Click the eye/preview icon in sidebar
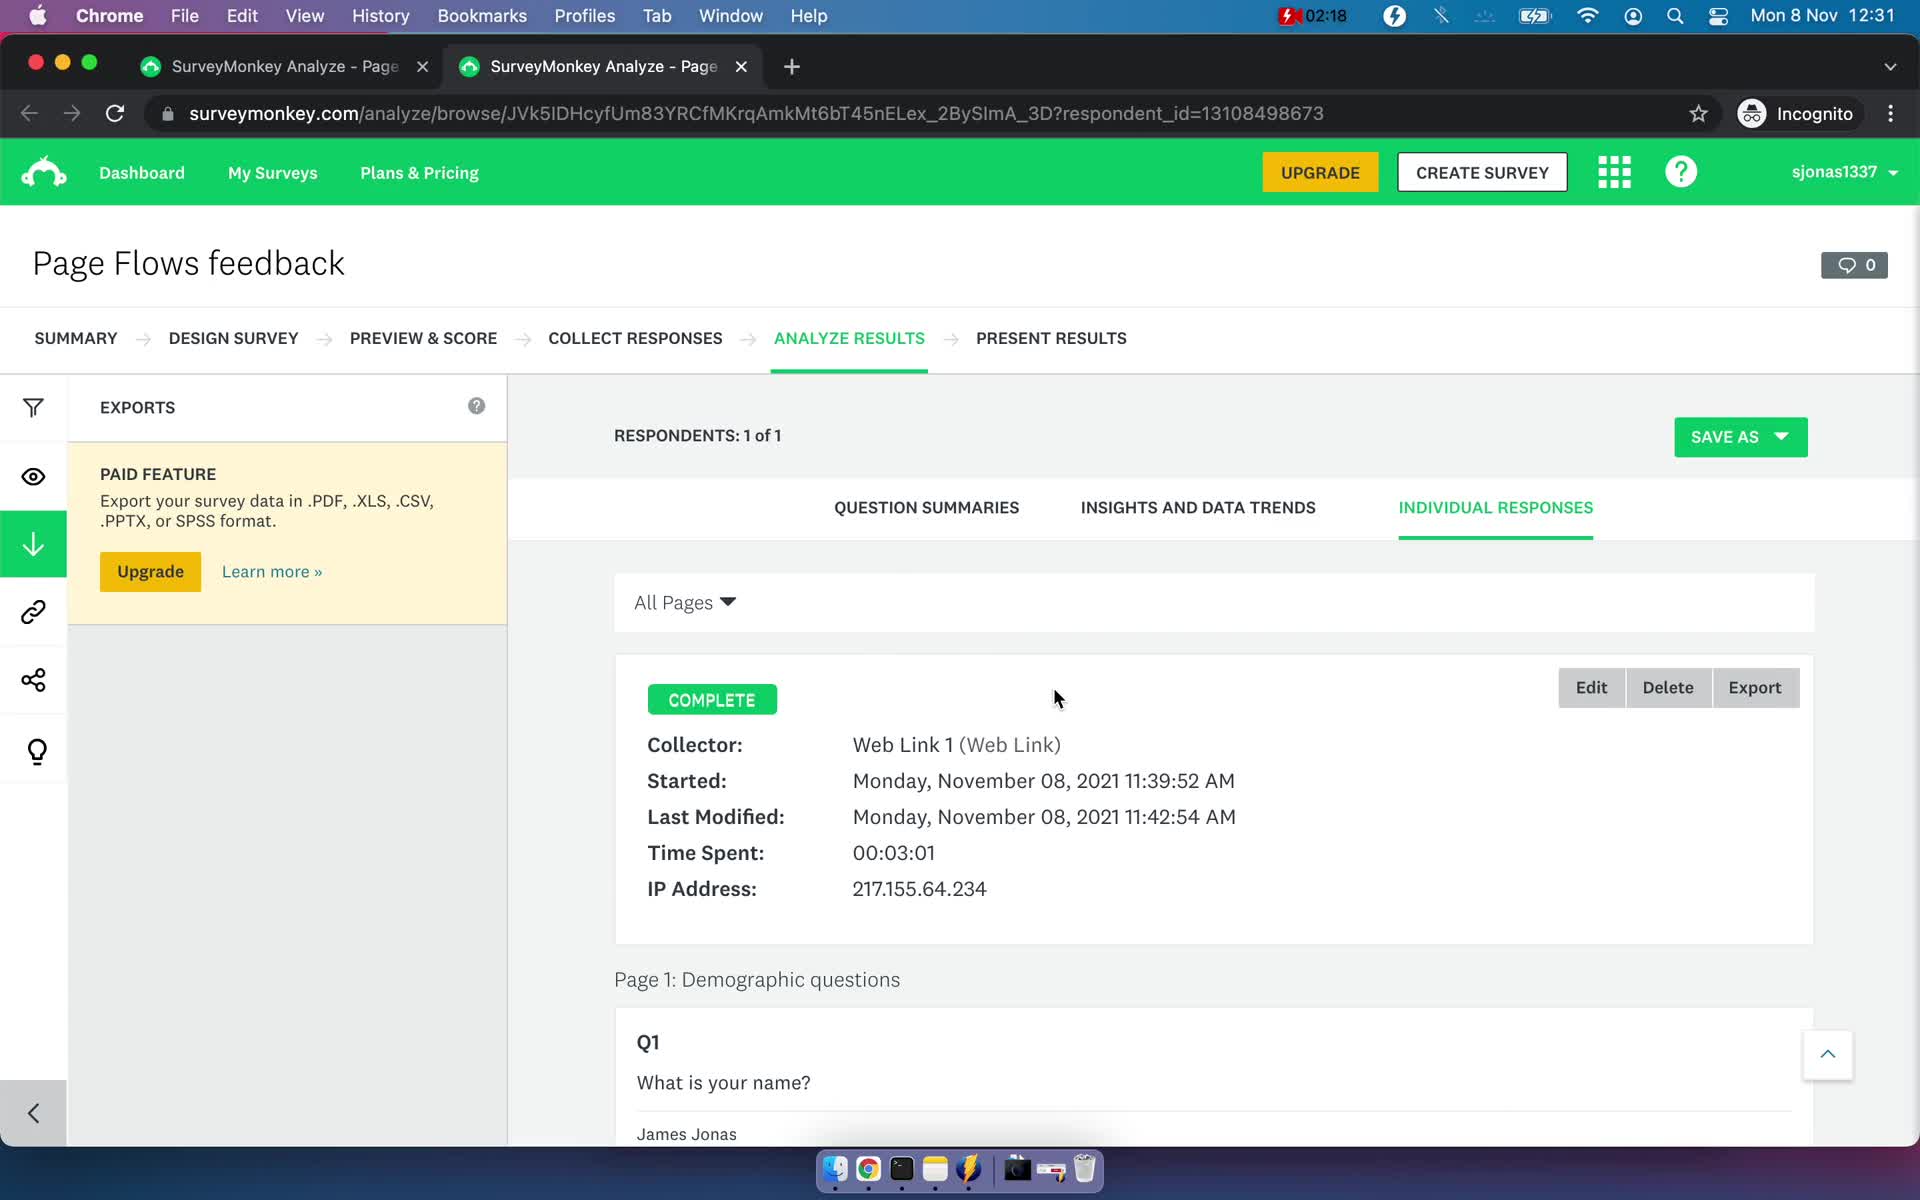This screenshot has width=1920, height=1200. 33,476
